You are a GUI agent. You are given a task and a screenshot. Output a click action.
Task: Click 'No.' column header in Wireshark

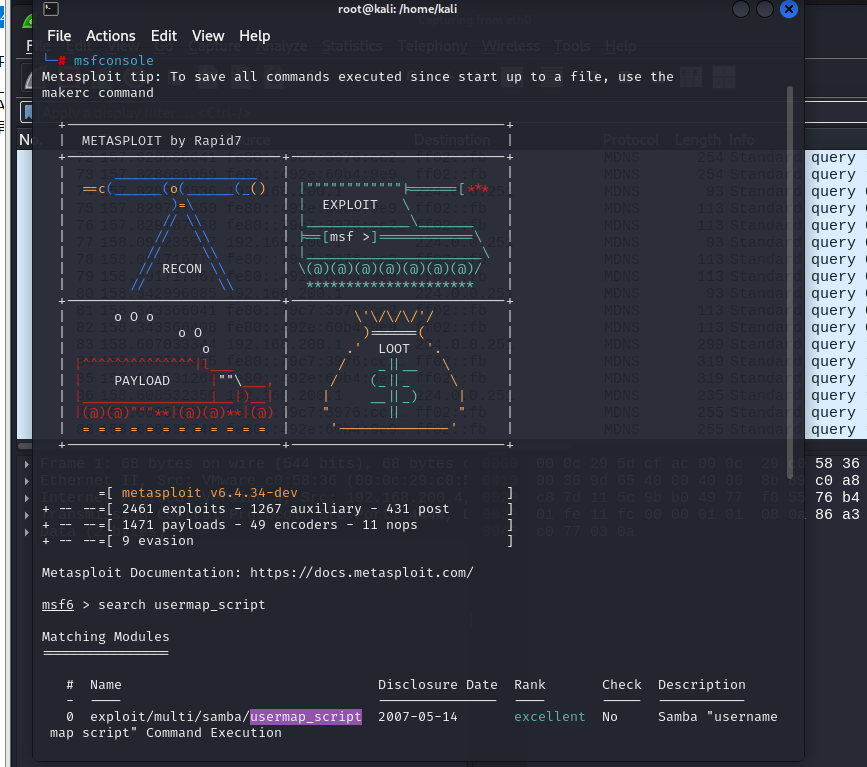tap(25, 140)
